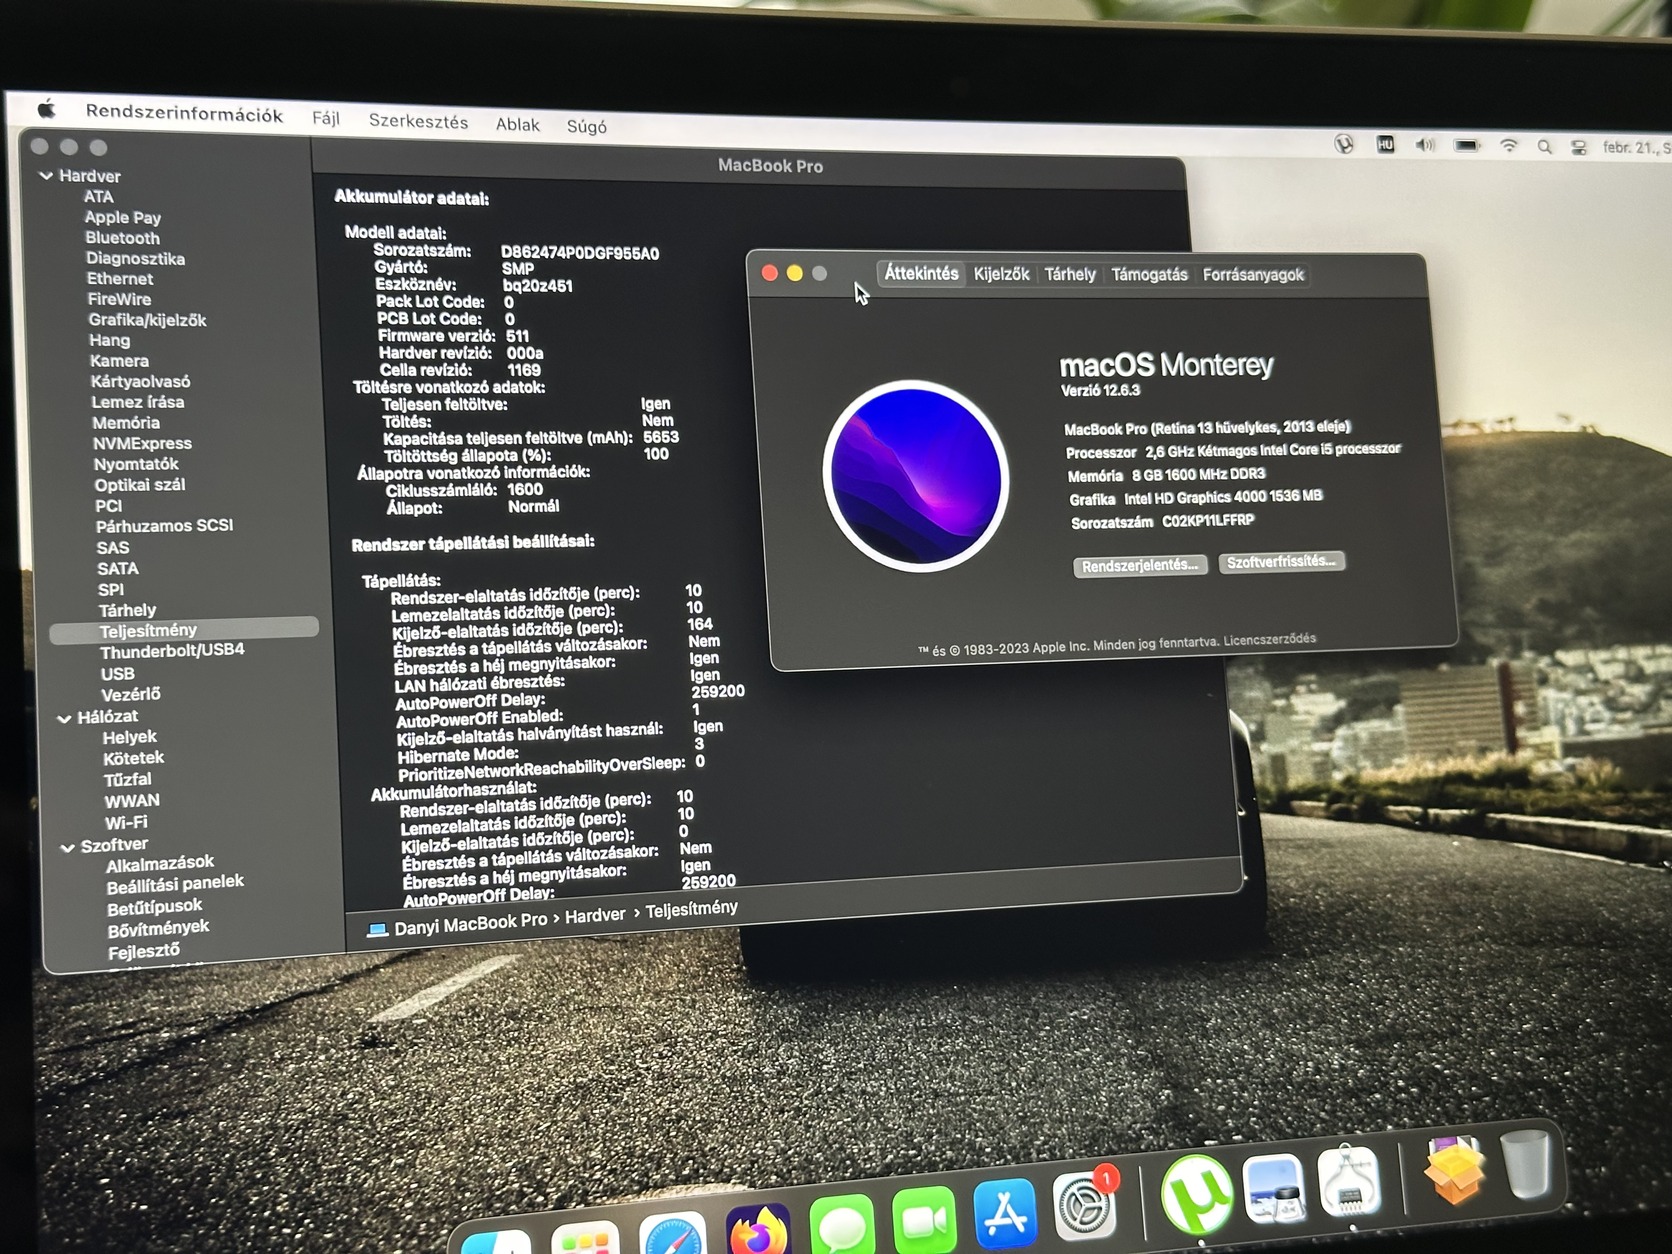Click Hardver in the bottom path bar

(595, 915)
